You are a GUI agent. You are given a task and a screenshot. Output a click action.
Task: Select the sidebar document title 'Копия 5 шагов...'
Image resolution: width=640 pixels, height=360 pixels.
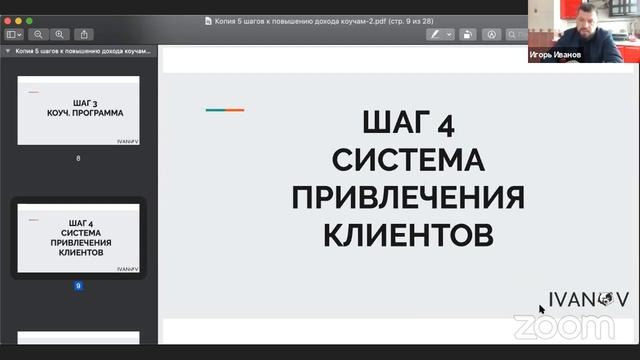coord(83,51)
